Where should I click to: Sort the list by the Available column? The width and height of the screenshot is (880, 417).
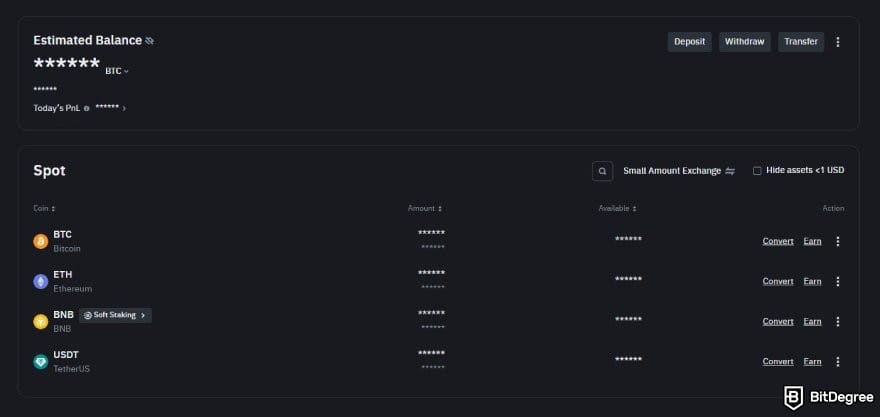click(x=617, y=208)
